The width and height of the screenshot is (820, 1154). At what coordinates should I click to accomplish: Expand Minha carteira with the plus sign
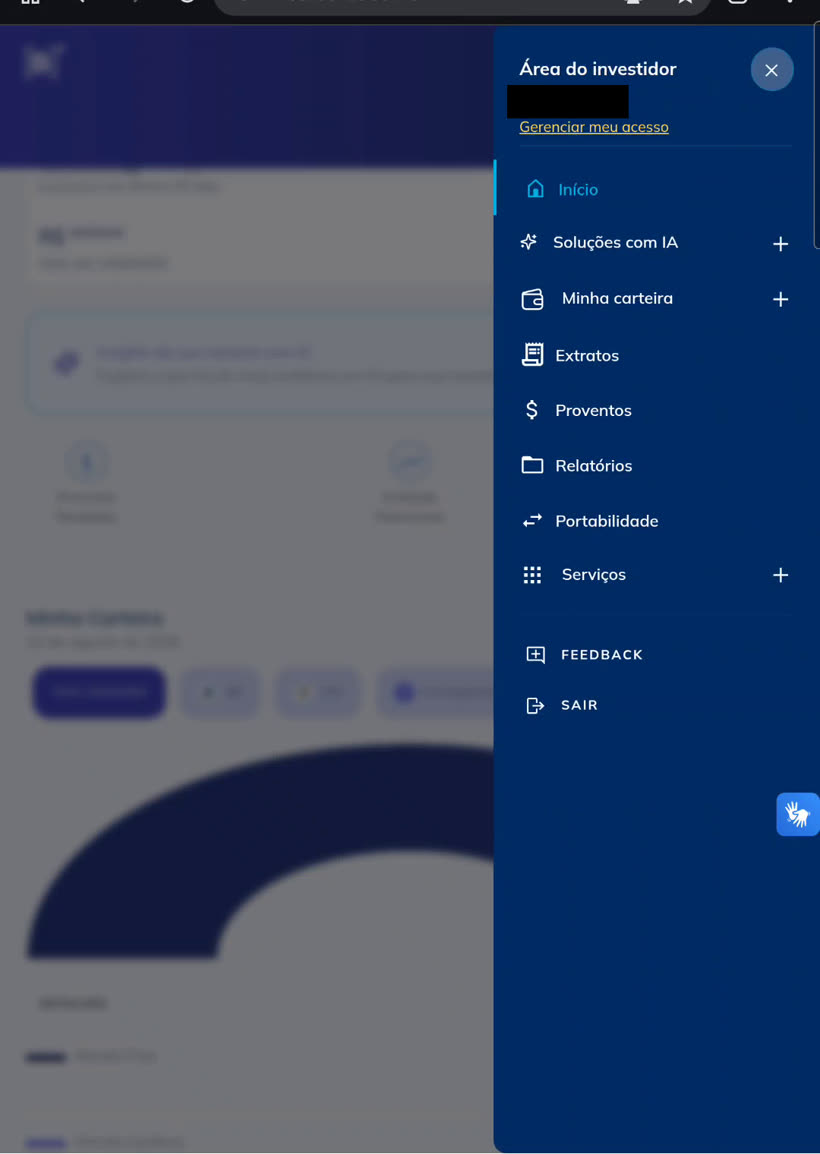pos(780,300)
